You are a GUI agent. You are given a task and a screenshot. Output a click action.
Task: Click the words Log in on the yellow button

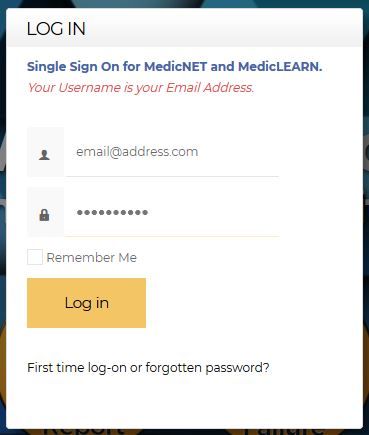(87, 303)
